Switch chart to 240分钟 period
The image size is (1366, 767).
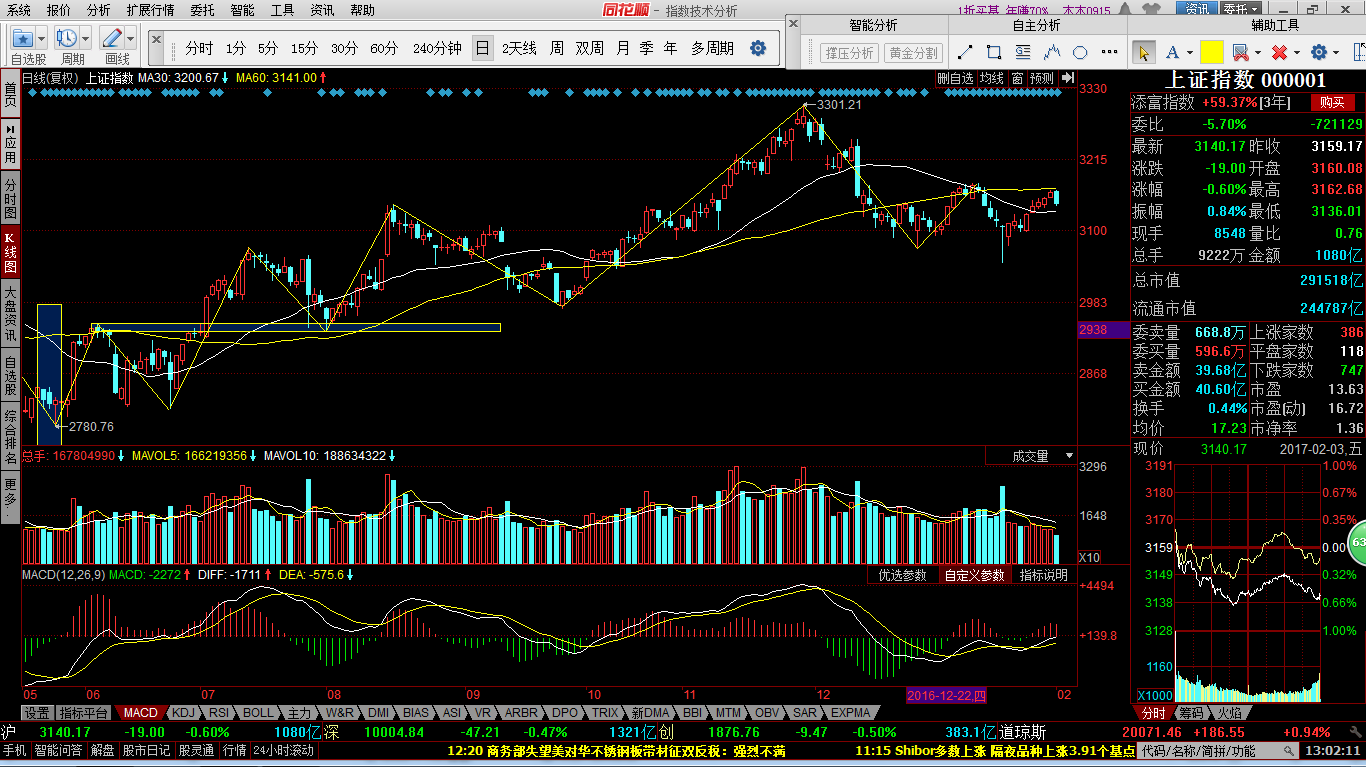(437, 48)
